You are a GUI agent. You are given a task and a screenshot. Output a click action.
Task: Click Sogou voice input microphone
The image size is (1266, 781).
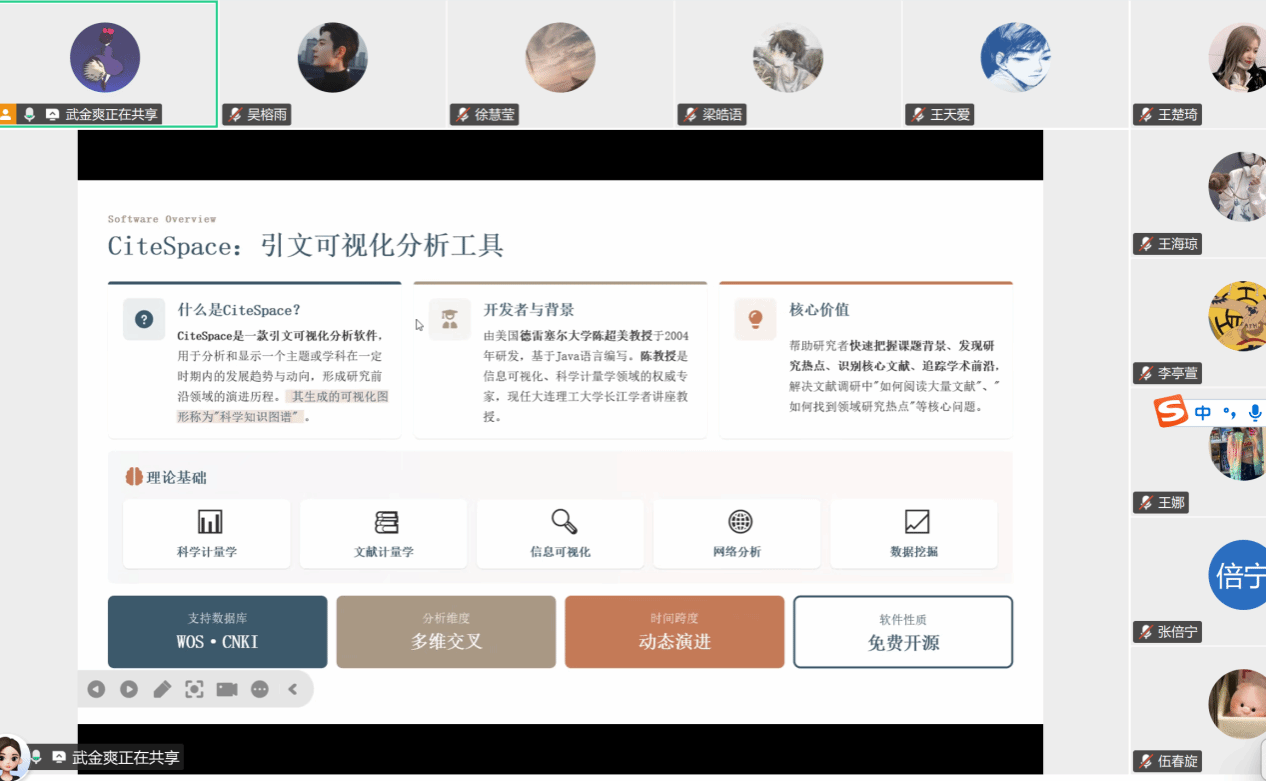click(x=1255, y=412)
